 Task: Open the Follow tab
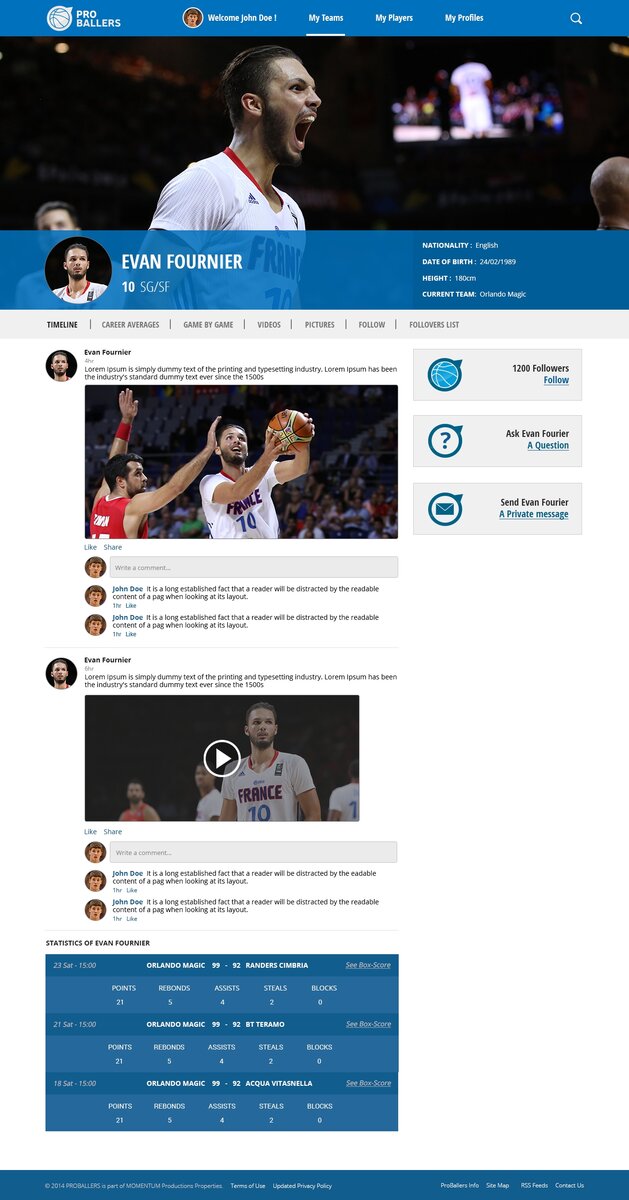pyautogui.click(x=372, y=325)
